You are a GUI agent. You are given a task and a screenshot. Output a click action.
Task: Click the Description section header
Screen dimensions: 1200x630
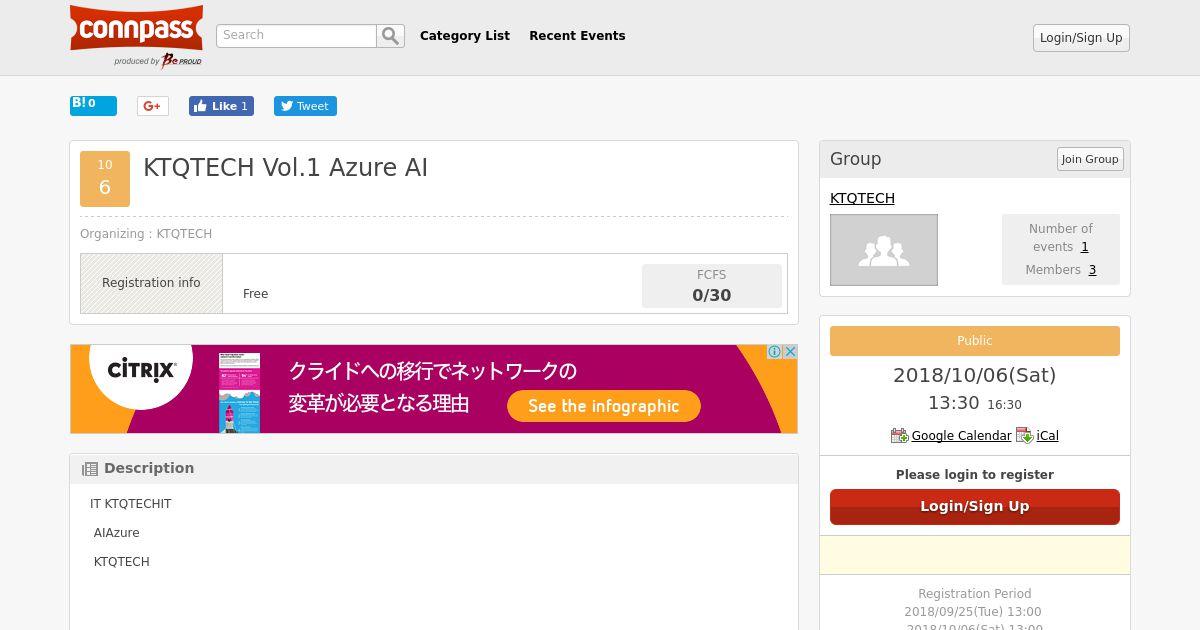tap(434, 469)
